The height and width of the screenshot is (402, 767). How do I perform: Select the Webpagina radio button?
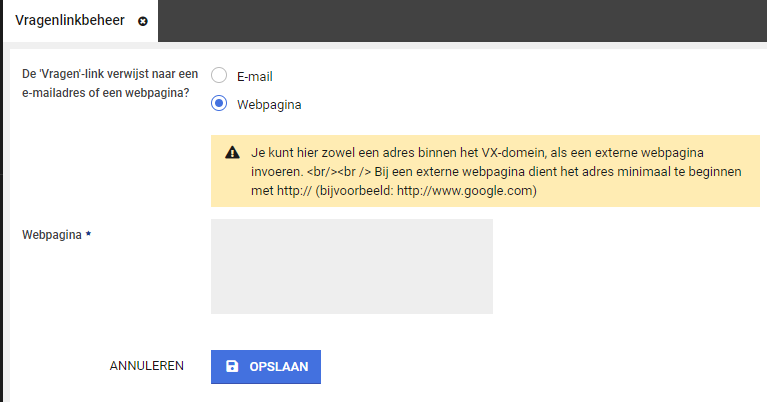point(220,103)
